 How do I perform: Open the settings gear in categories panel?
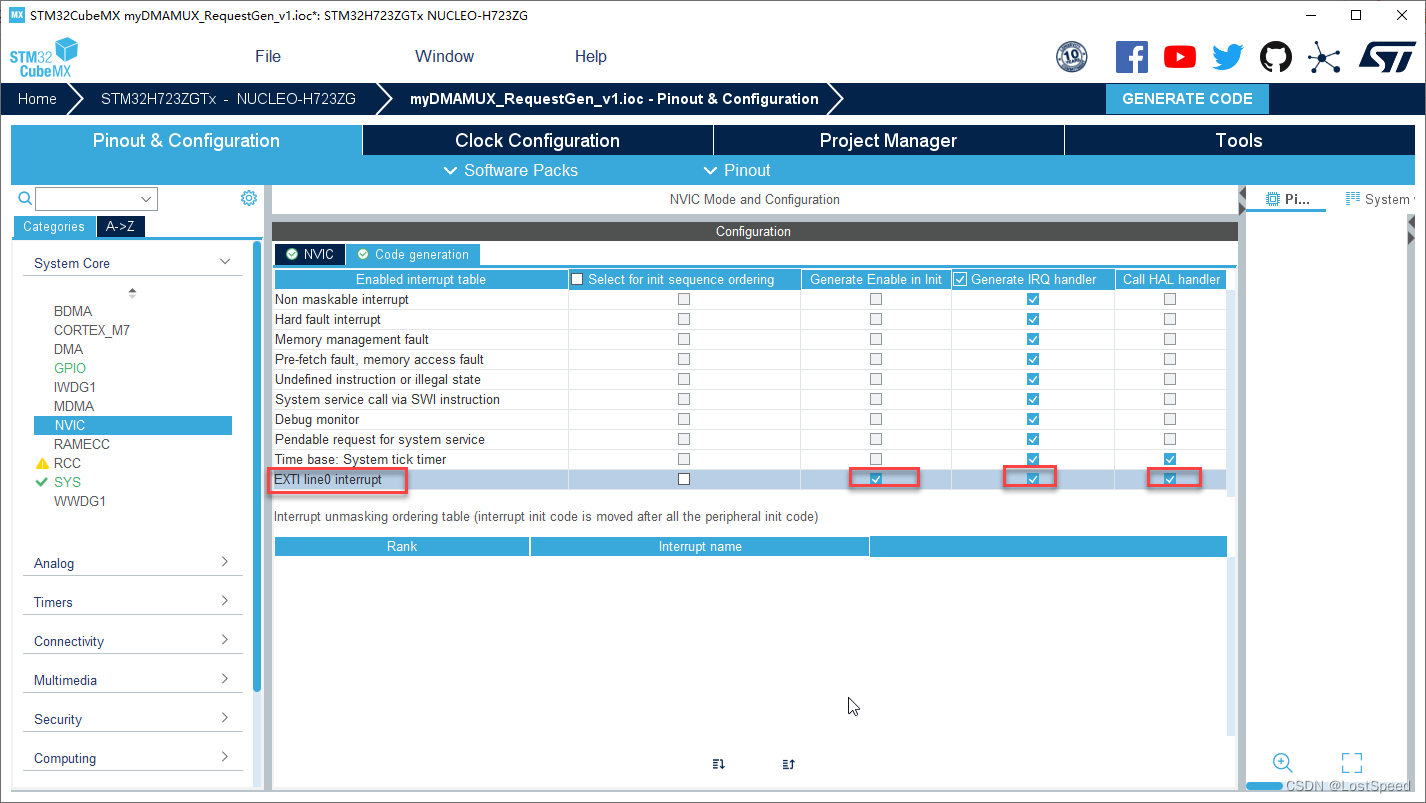click(x=249, y=198)
